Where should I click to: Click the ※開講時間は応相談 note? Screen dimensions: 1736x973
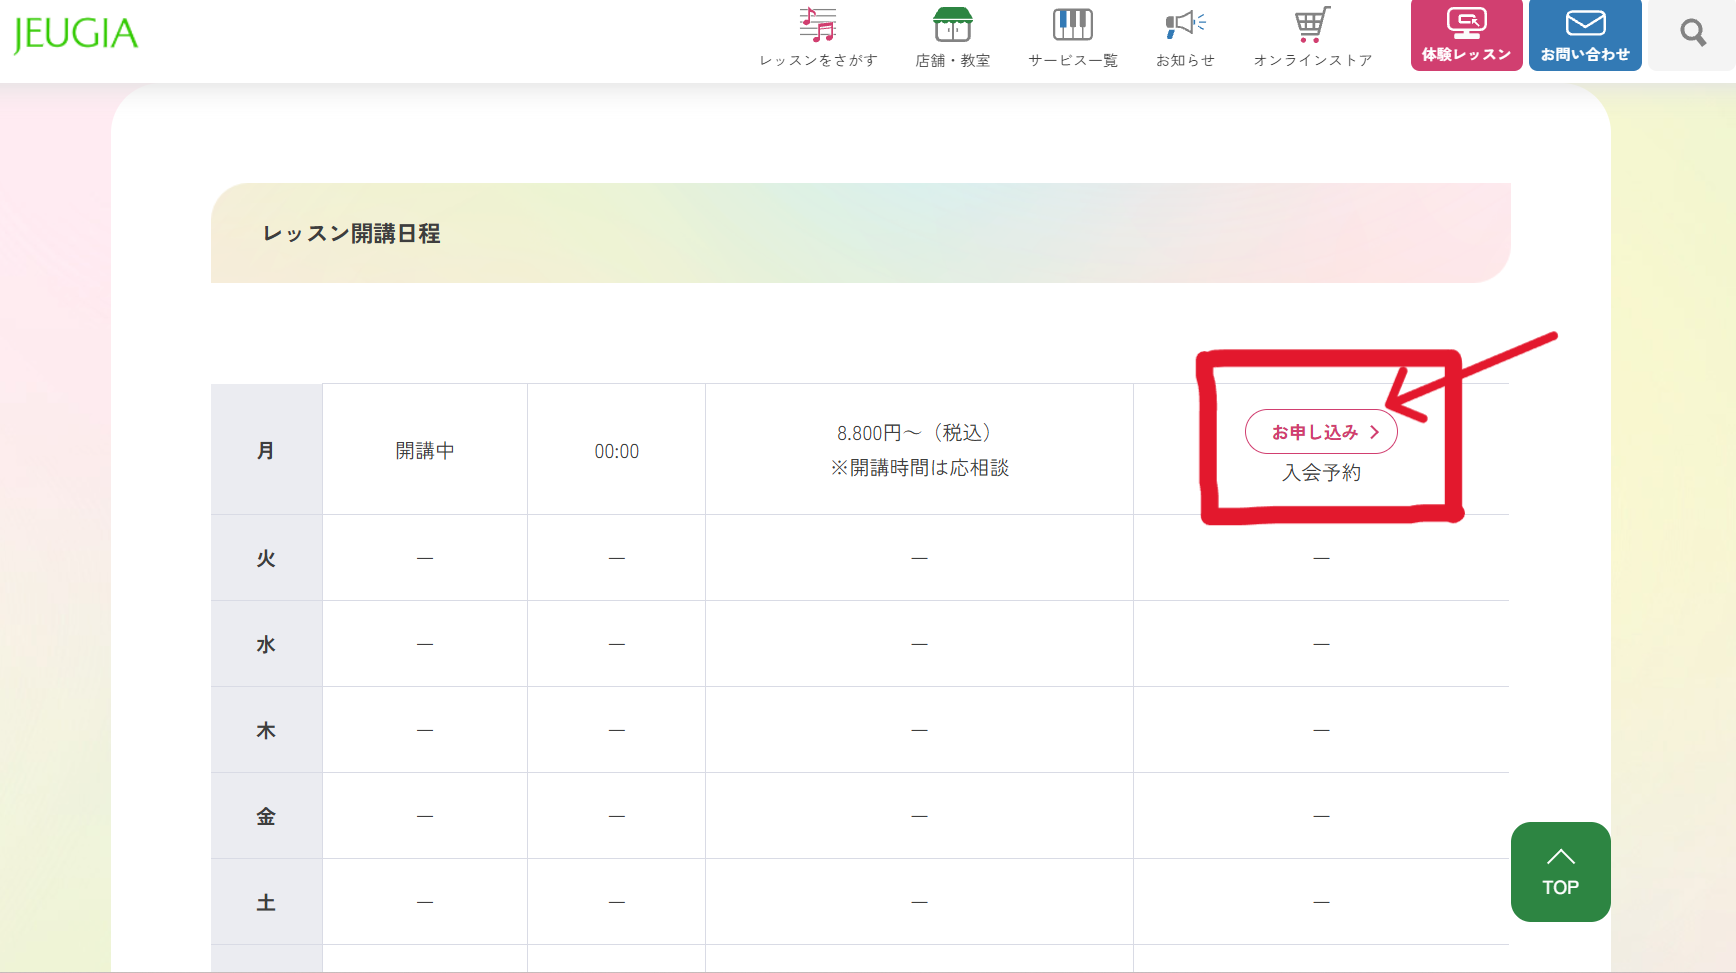pos(919,468)
